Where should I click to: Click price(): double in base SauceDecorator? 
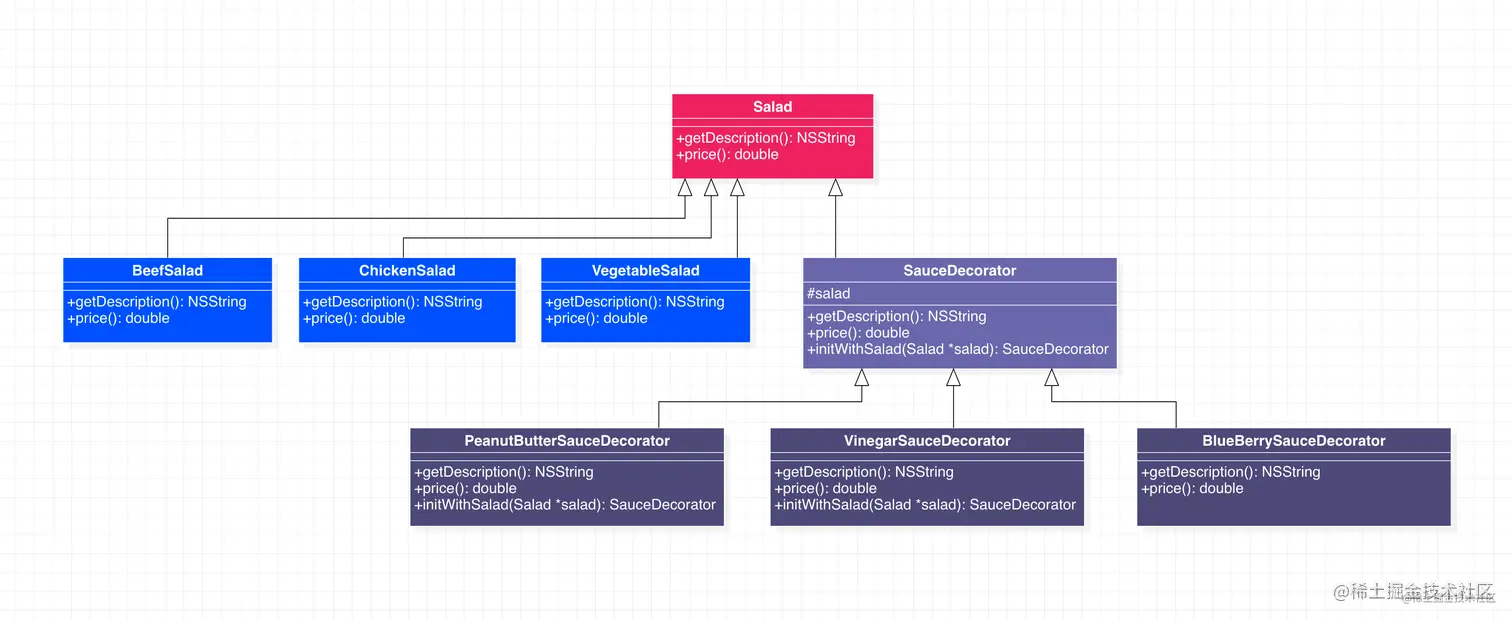click(858, 333)
